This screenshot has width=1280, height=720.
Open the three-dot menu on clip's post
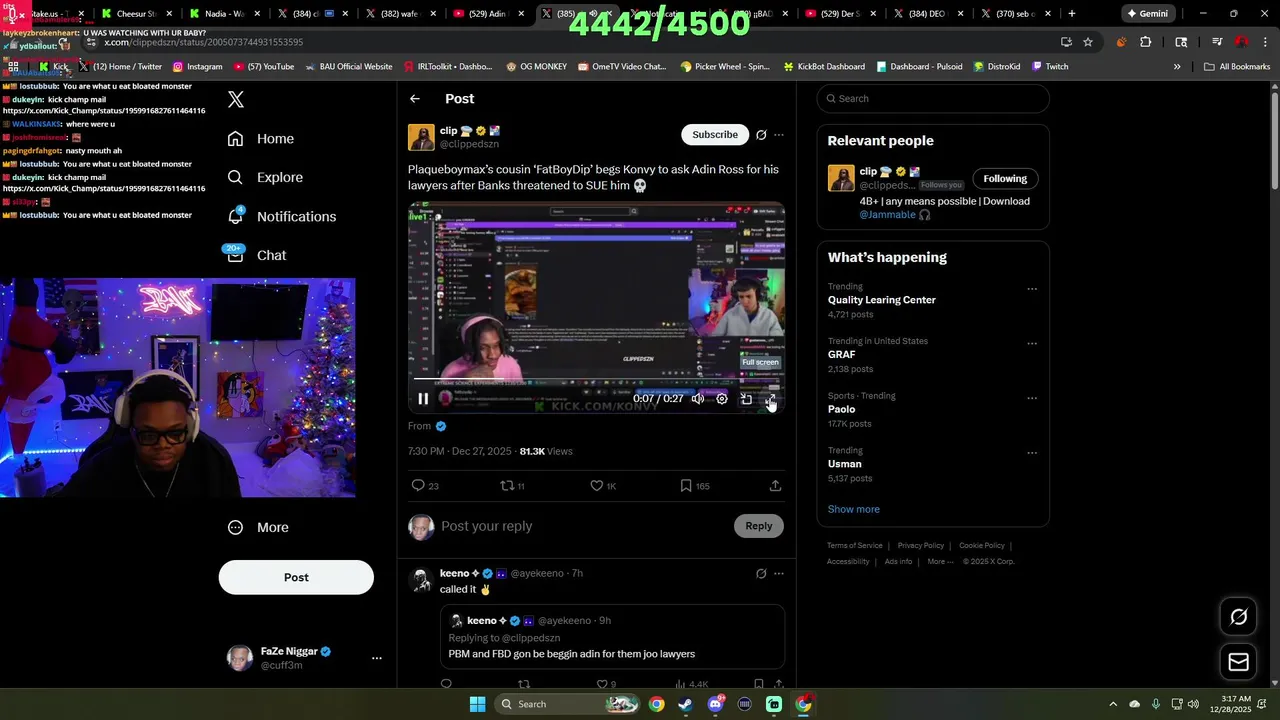pyautogui.click(x=779, y=135)
